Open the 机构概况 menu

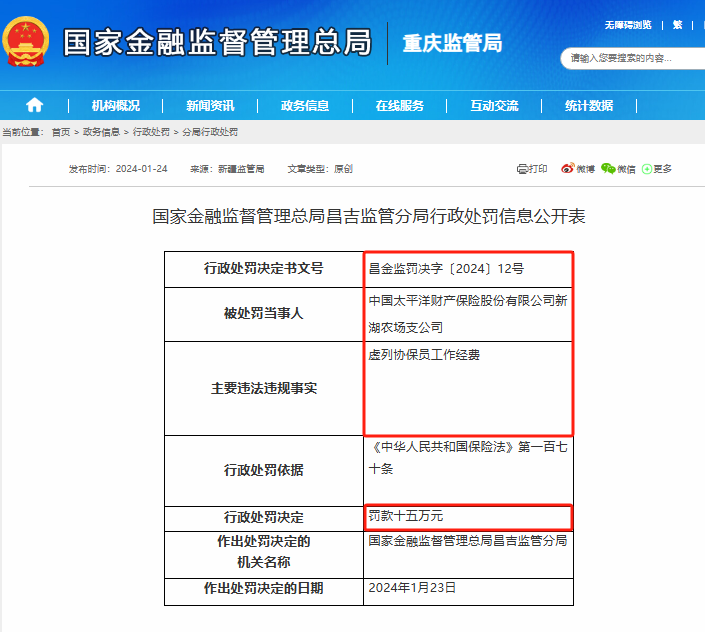115,106
